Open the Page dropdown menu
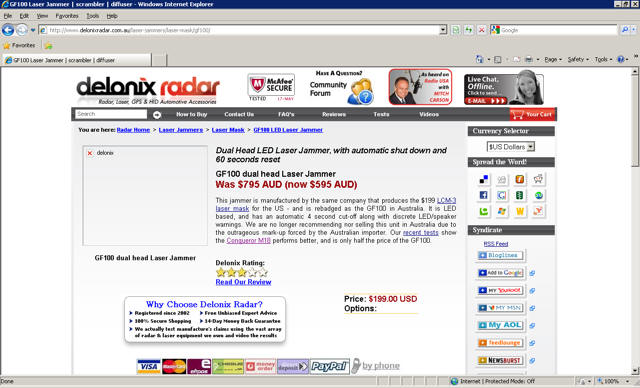Screen dimensions: 640x388 (x=553, y=60)
